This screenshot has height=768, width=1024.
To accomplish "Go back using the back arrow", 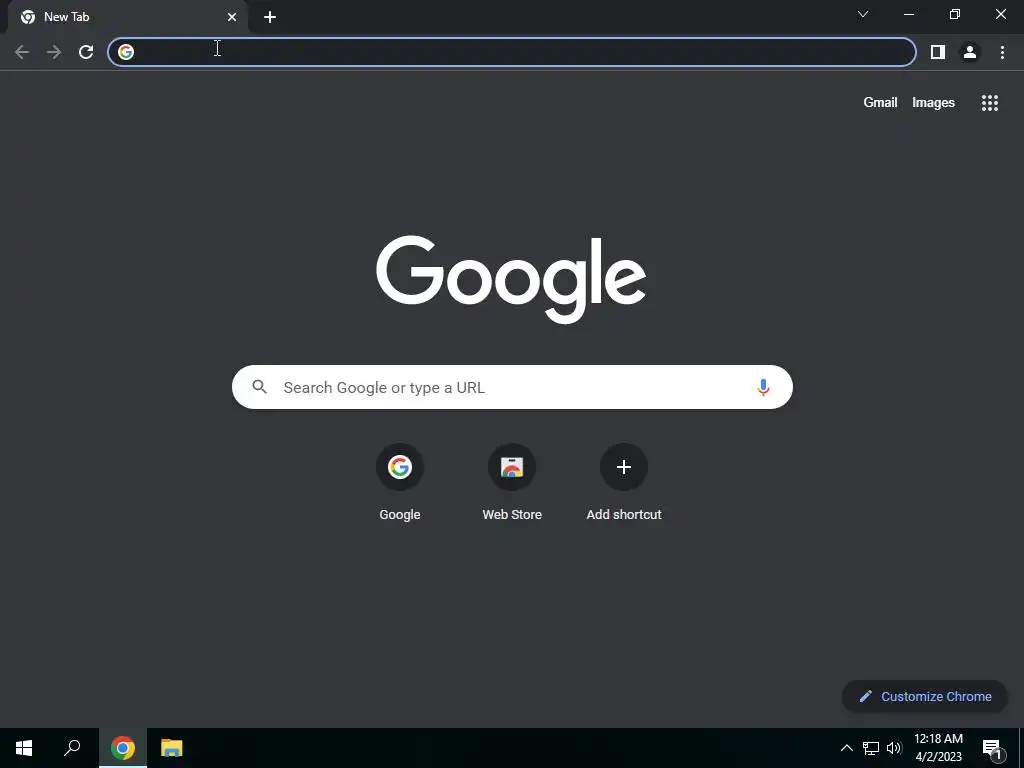I will (22, 52).
